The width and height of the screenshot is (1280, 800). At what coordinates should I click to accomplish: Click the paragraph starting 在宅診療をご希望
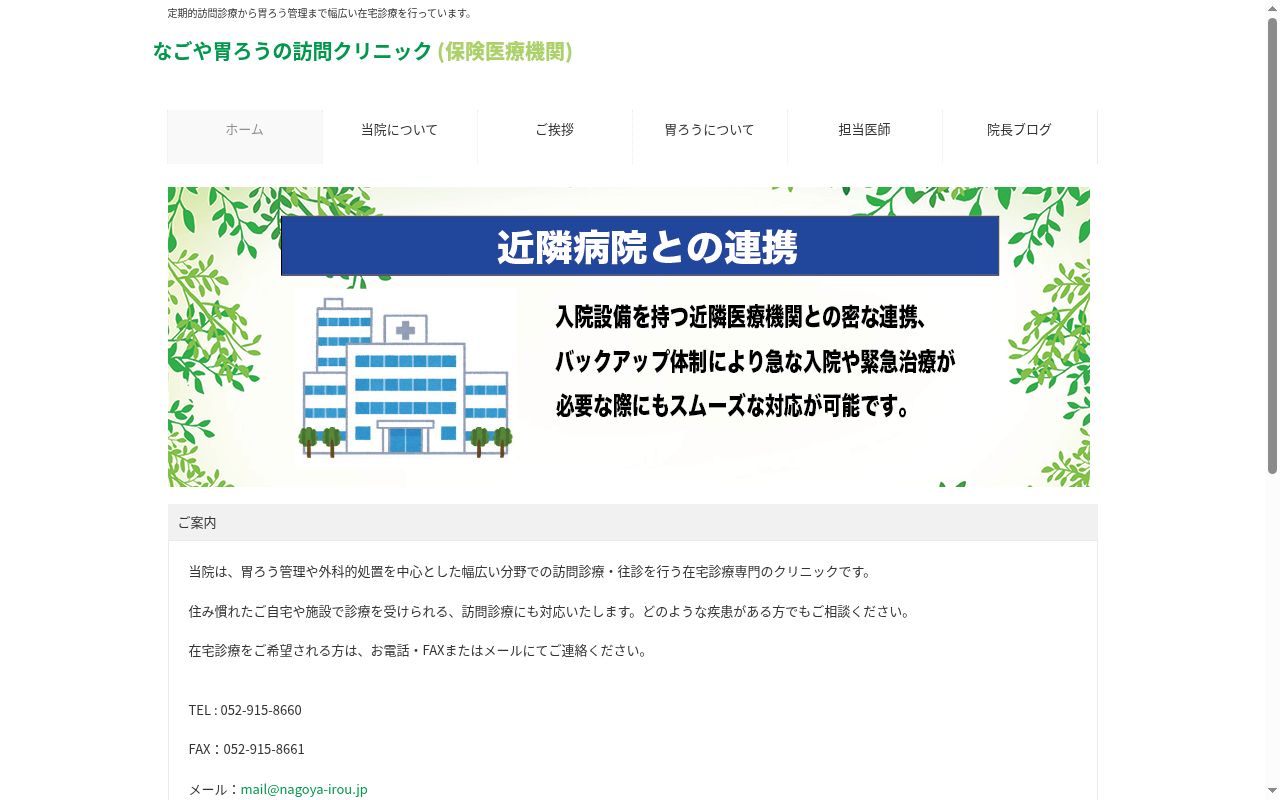coord(420,650)
